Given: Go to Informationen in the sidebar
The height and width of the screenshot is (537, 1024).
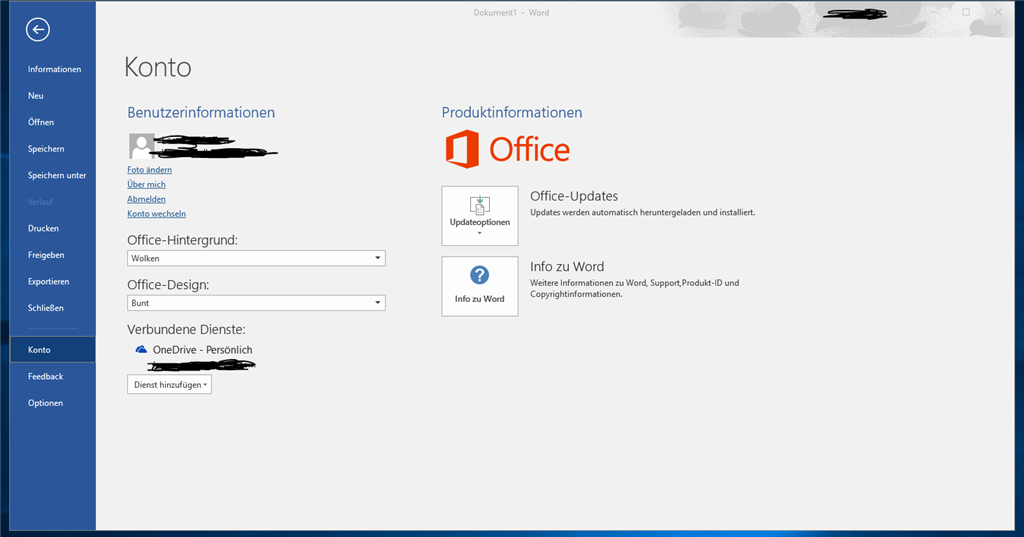Looking at the screenshot, I should point(53,69).
